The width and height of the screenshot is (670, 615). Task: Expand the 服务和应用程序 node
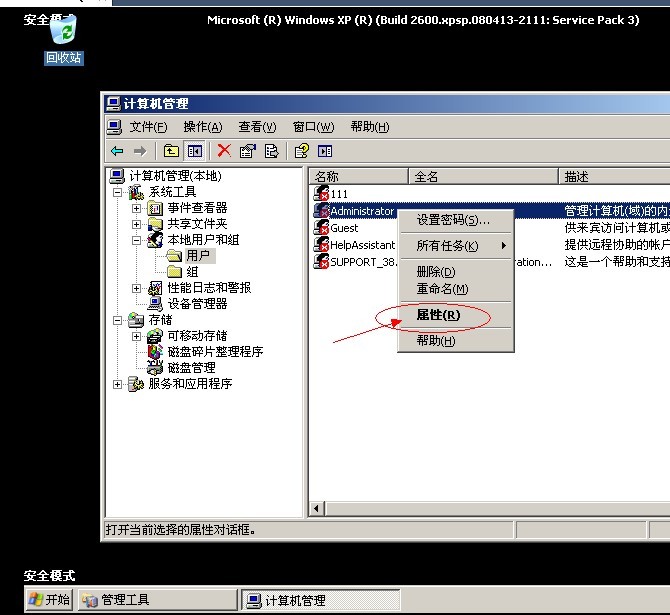coord(118,384)
